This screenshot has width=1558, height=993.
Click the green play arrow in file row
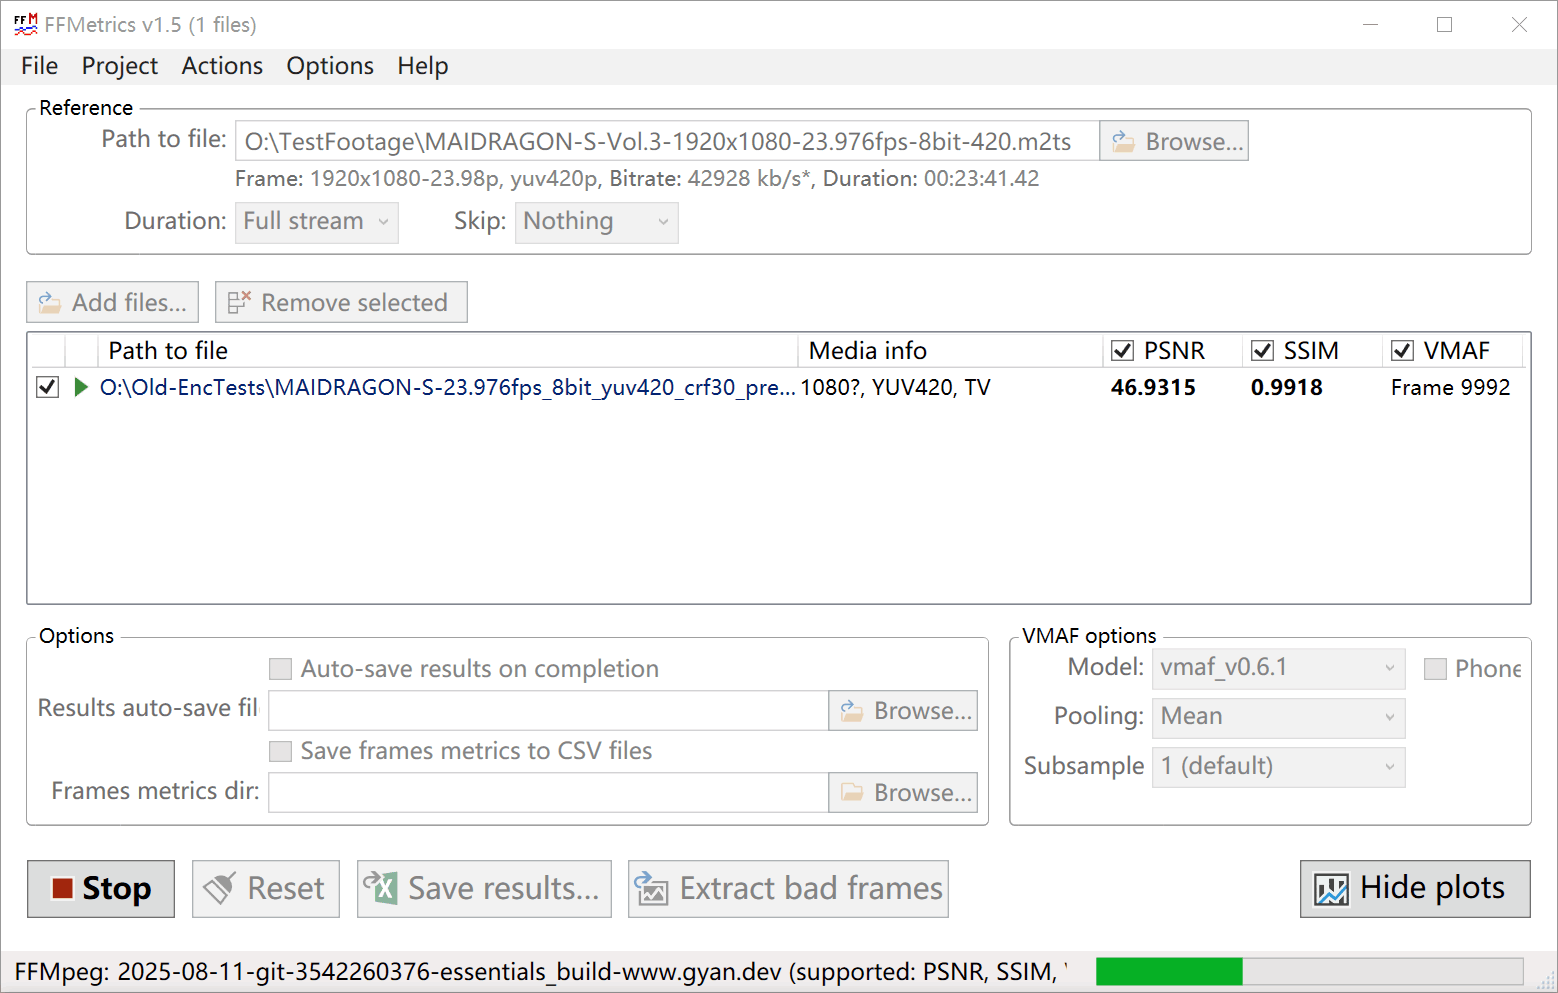pyautogui.click(x=81, y=387)
